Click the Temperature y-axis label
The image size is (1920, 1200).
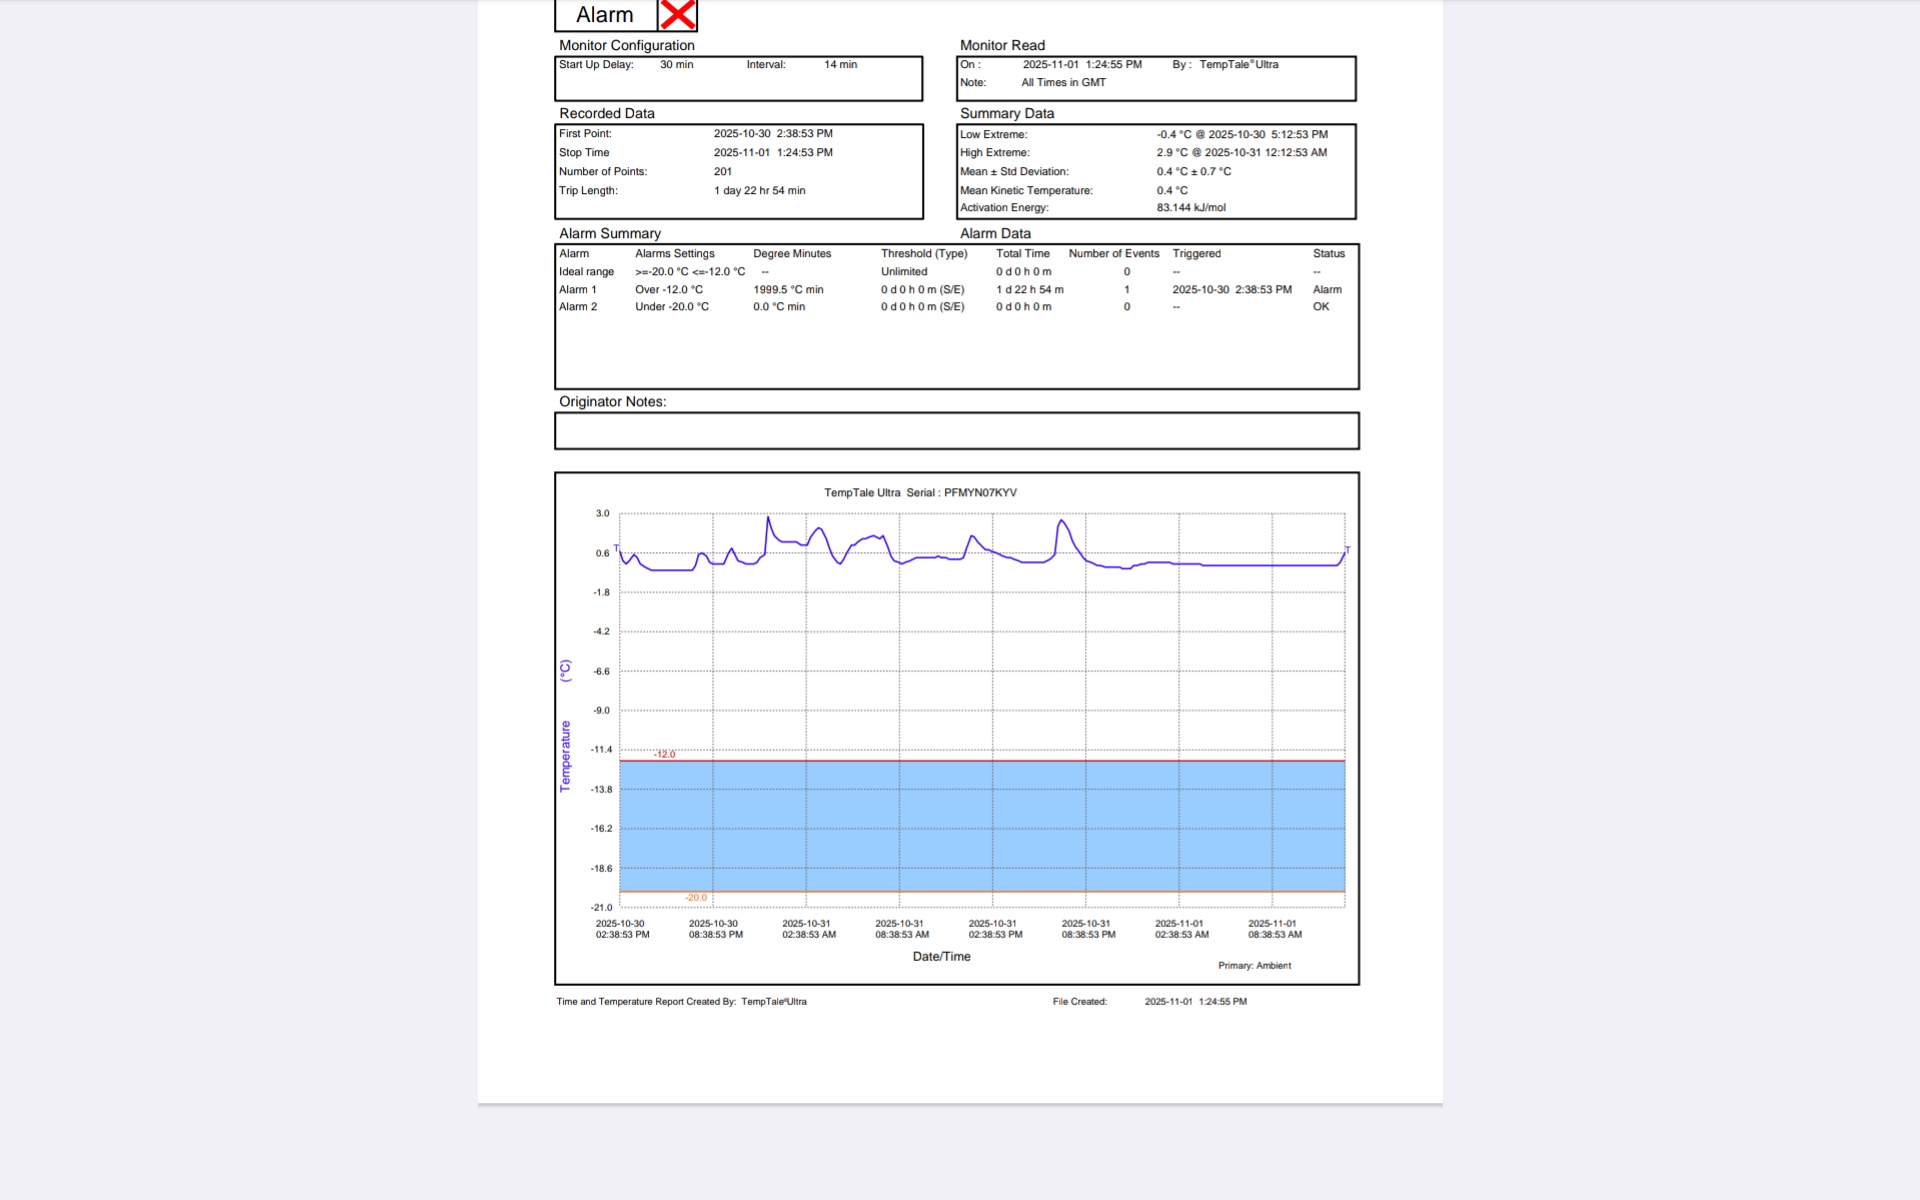(565, 756)
